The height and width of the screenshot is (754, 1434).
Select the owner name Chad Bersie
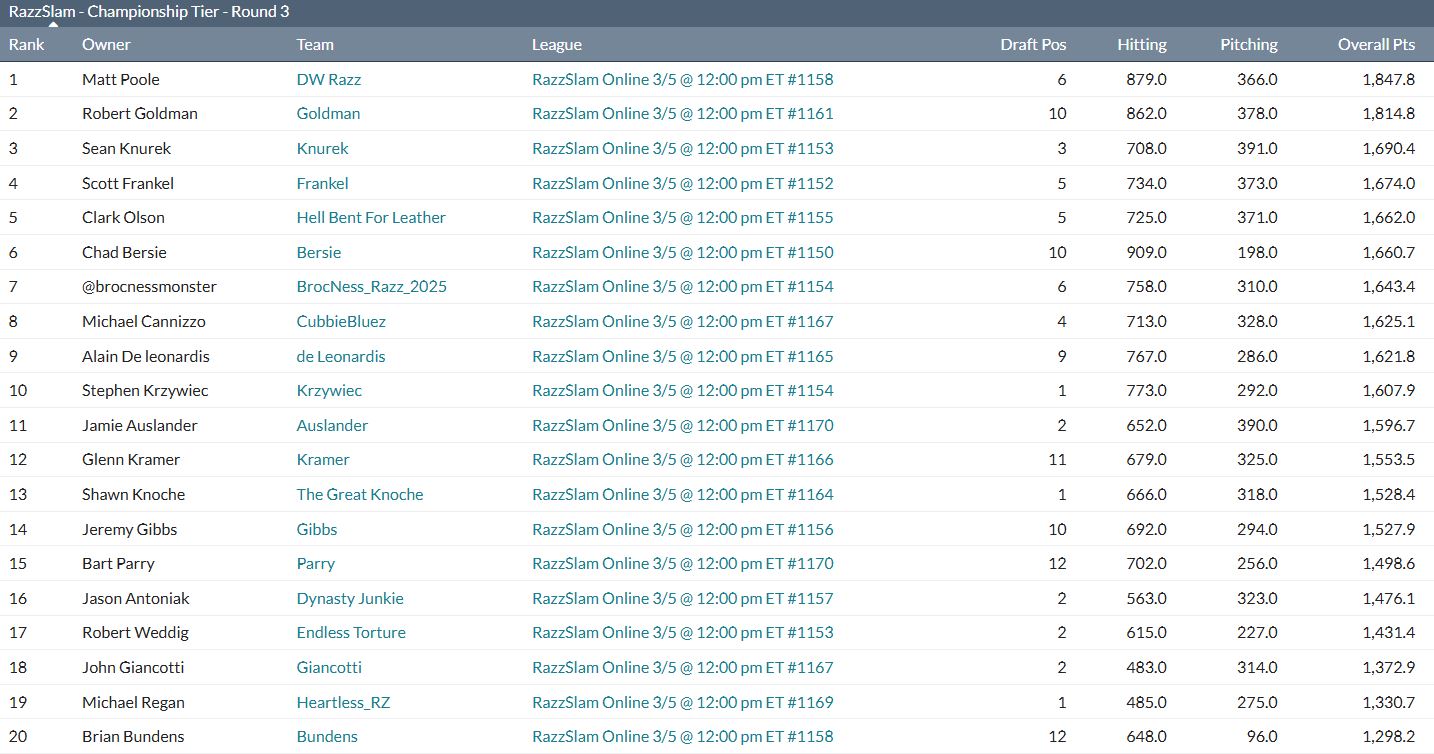(x=124, y=252)
